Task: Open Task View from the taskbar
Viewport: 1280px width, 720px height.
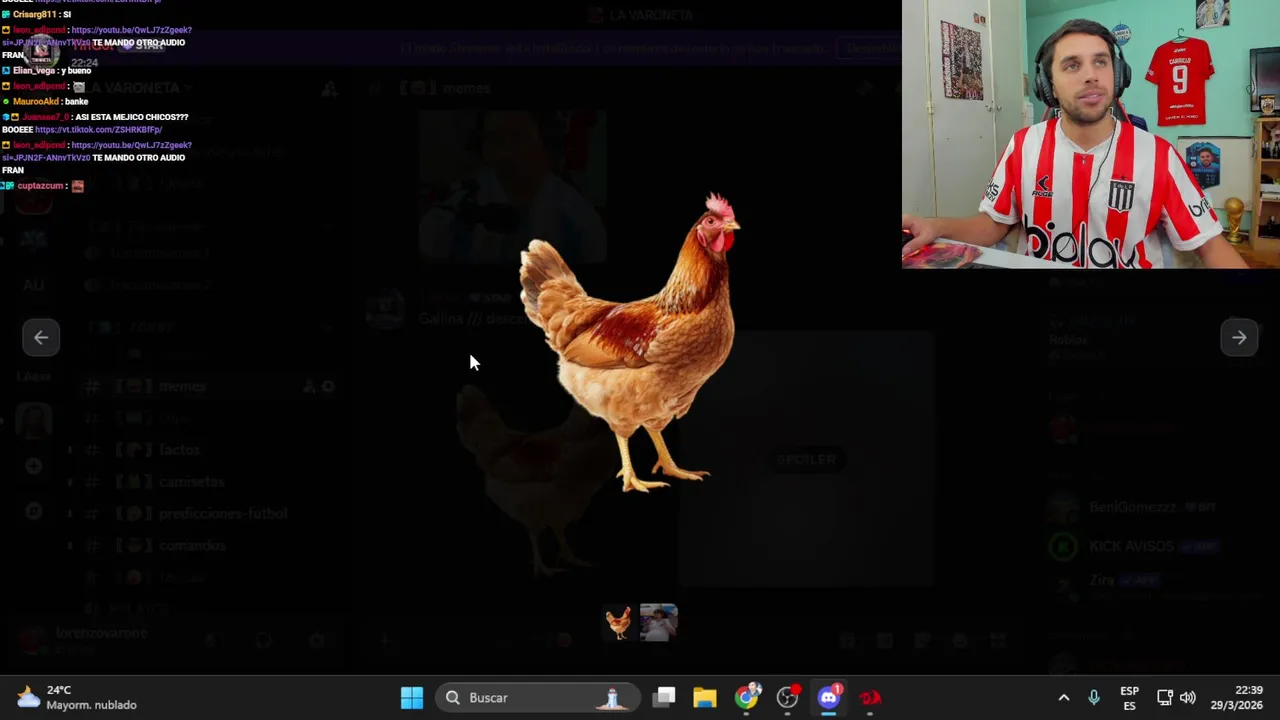Action: (x=664, y=697)
